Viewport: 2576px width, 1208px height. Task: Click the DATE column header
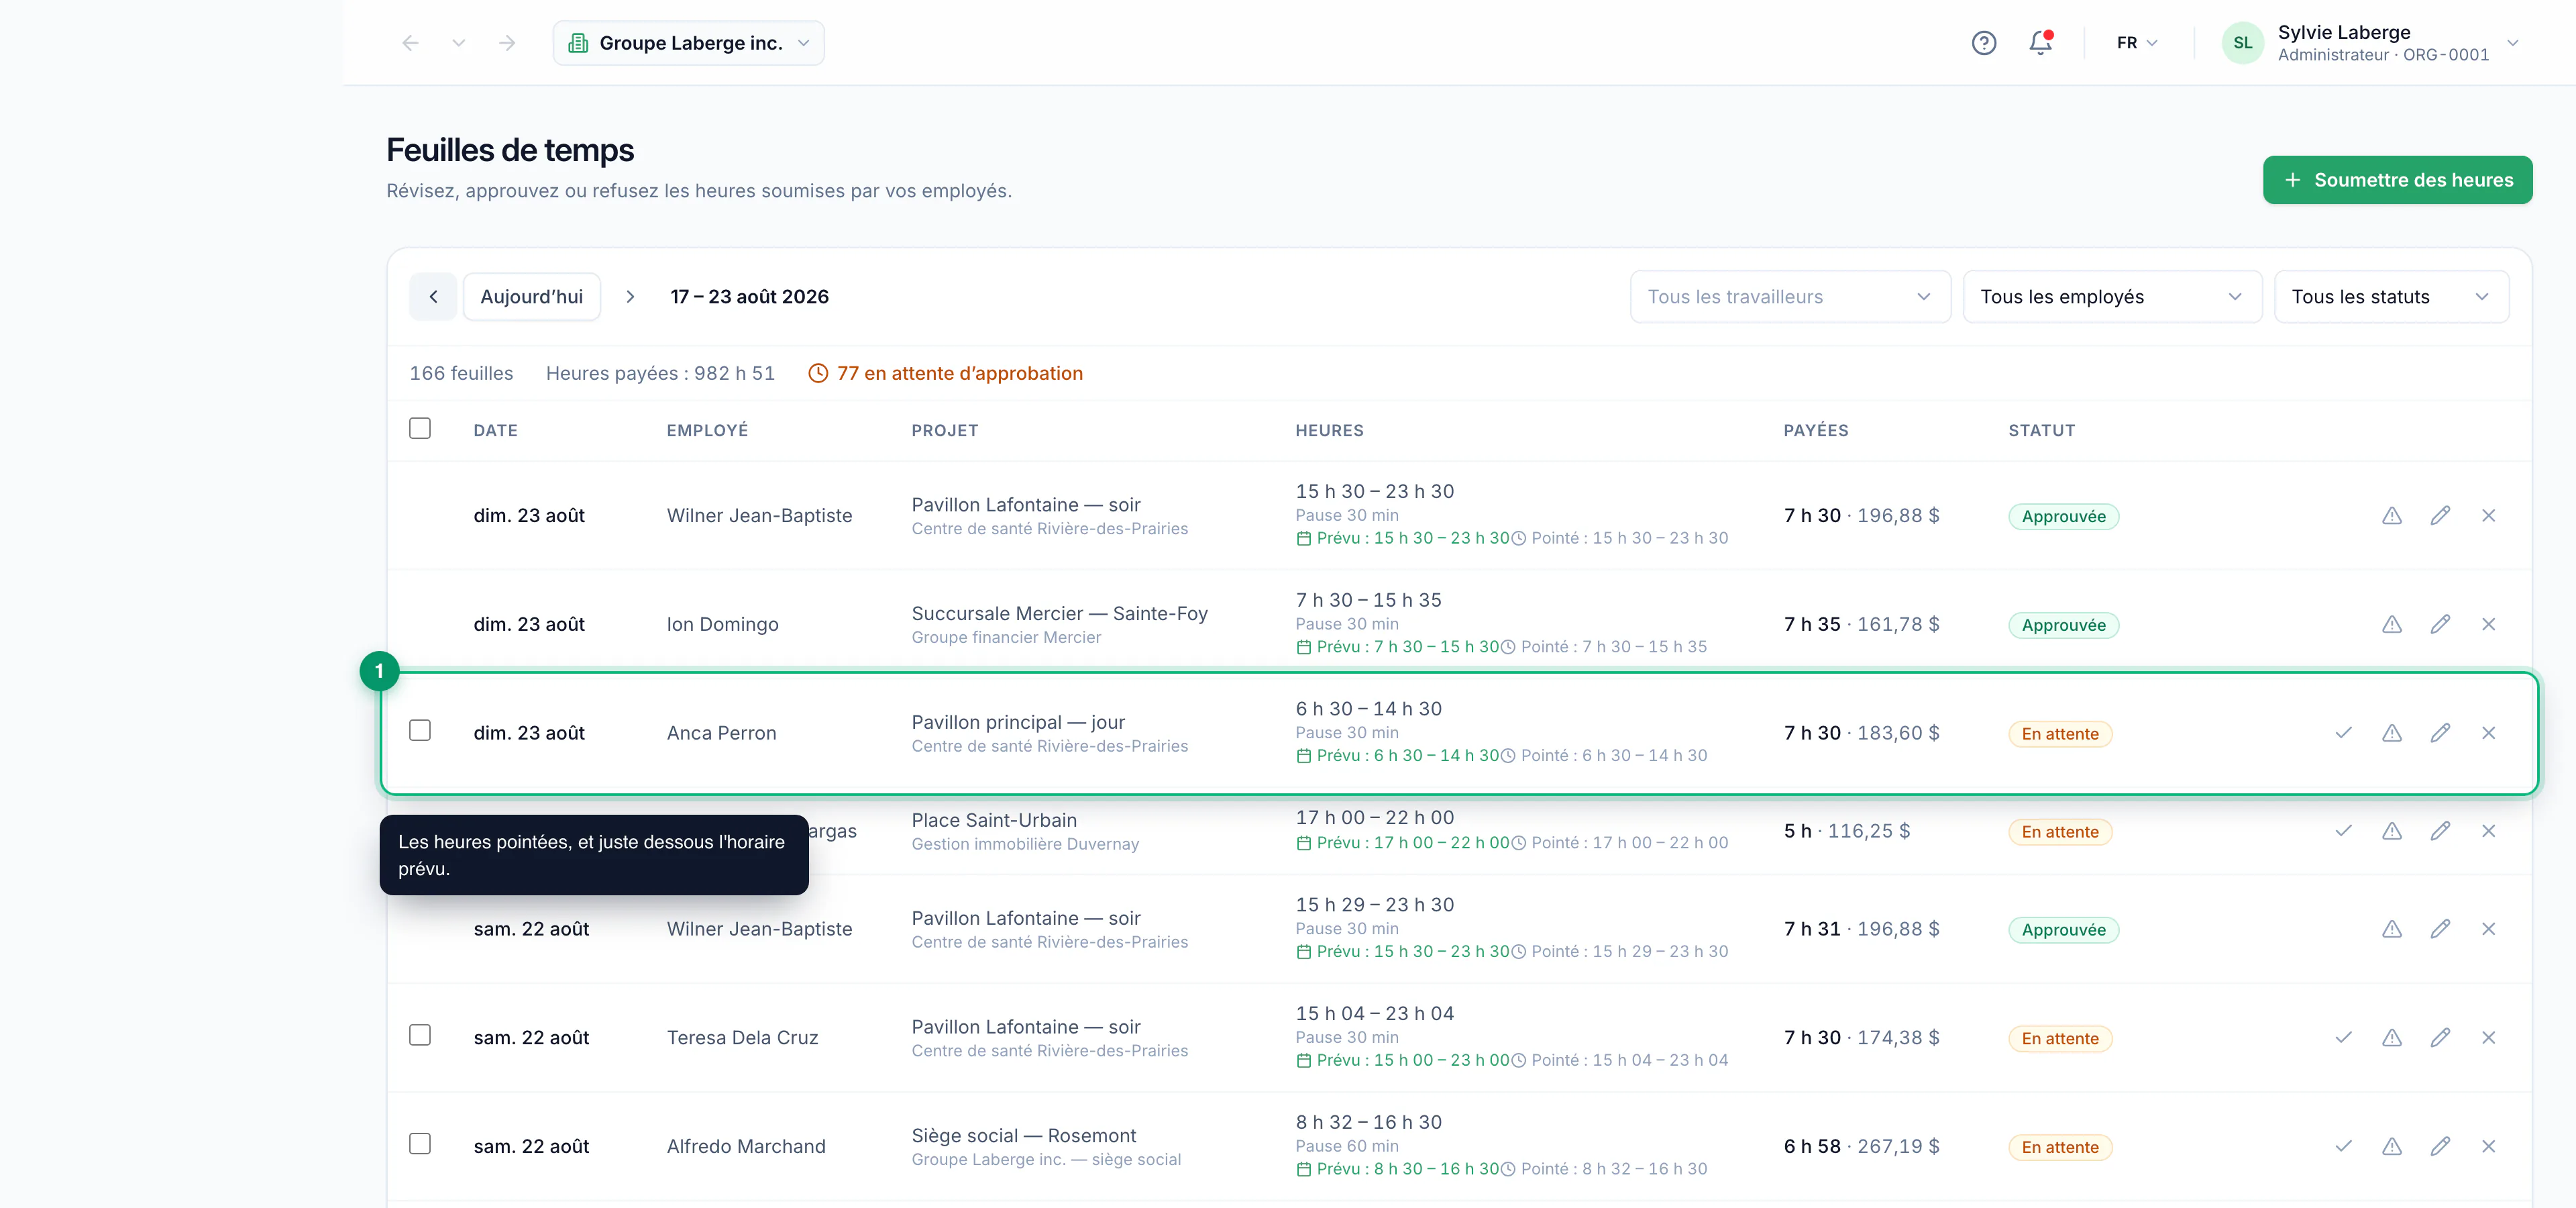(x=495, y=431)
